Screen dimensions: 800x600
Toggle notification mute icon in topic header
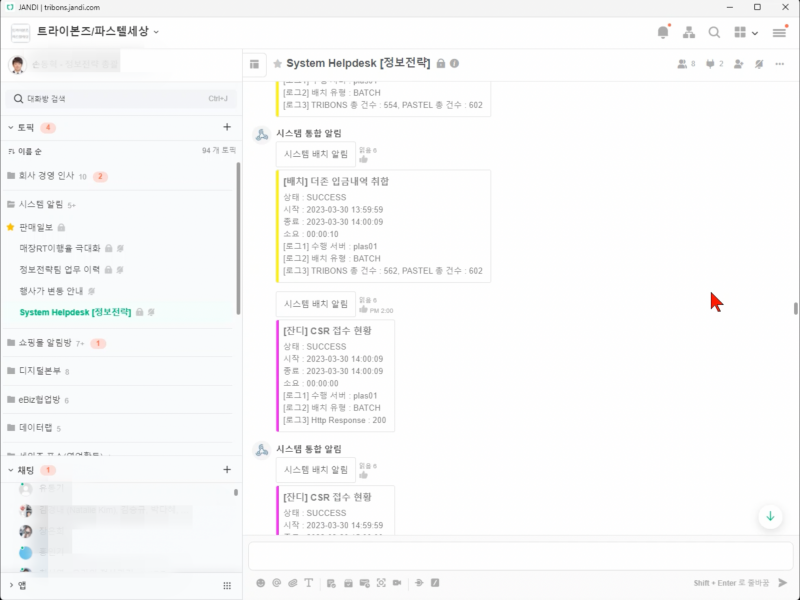pyautogui.click(x=759, y=63)
